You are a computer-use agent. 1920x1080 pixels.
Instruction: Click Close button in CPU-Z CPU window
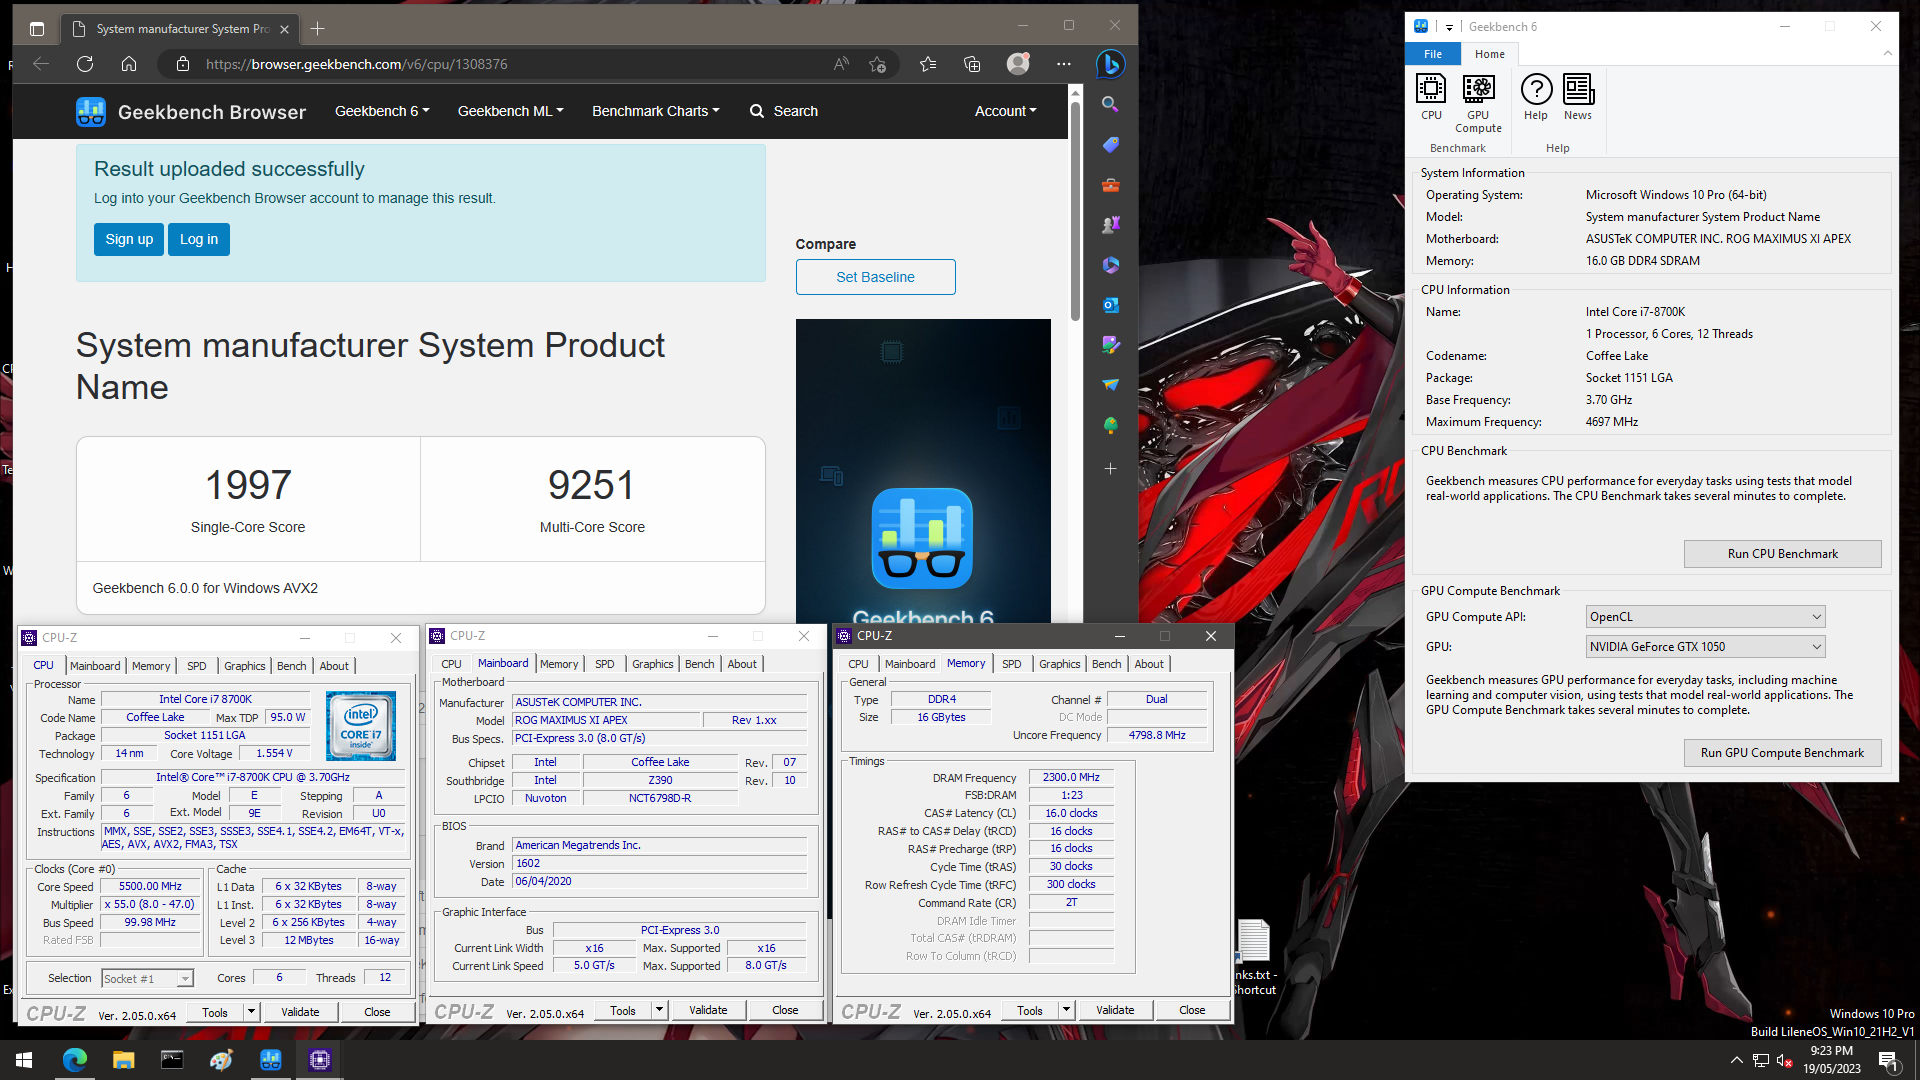(x=377, y=1012)
